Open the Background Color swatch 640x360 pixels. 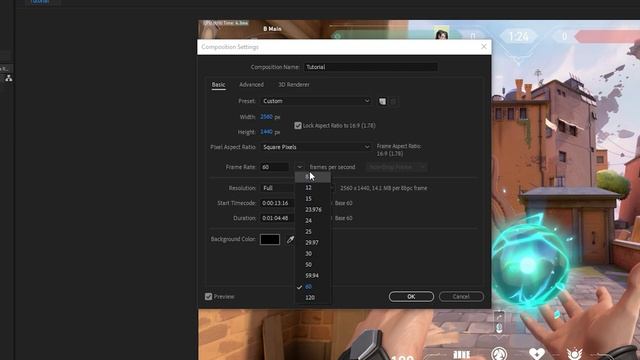[270, 239]
